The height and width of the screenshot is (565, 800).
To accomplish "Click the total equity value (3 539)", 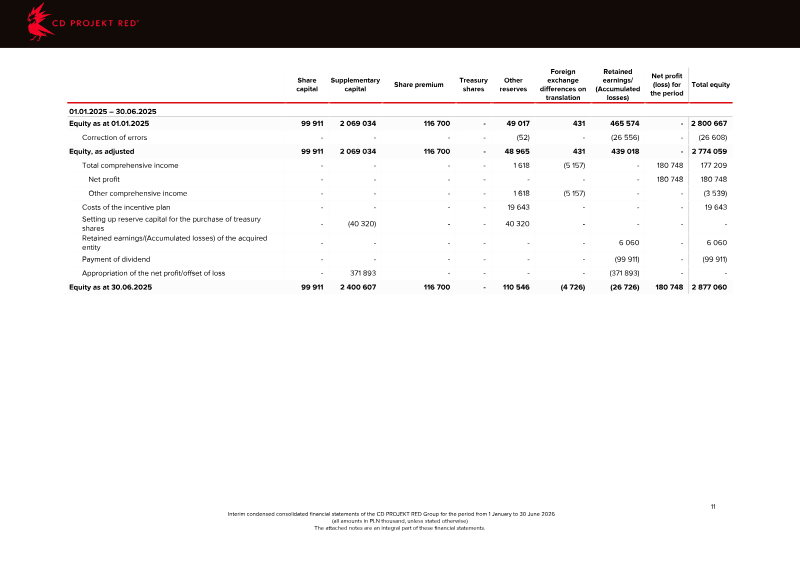I will 715,193.
